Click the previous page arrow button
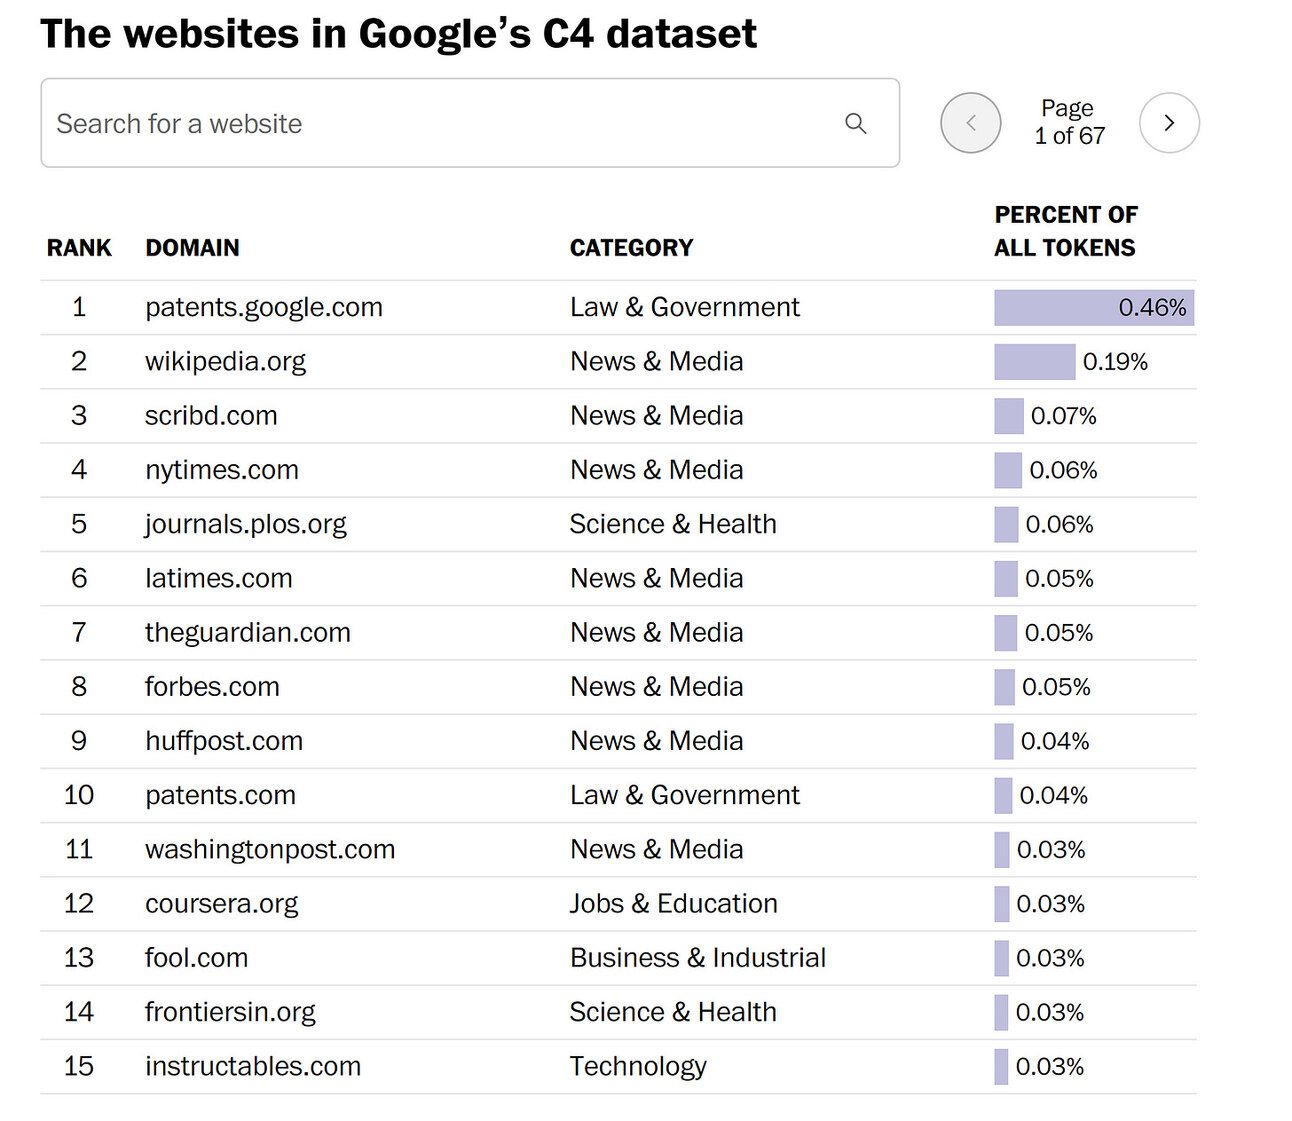Viewport: 1292px width, 1121px height. coord(970,123)
